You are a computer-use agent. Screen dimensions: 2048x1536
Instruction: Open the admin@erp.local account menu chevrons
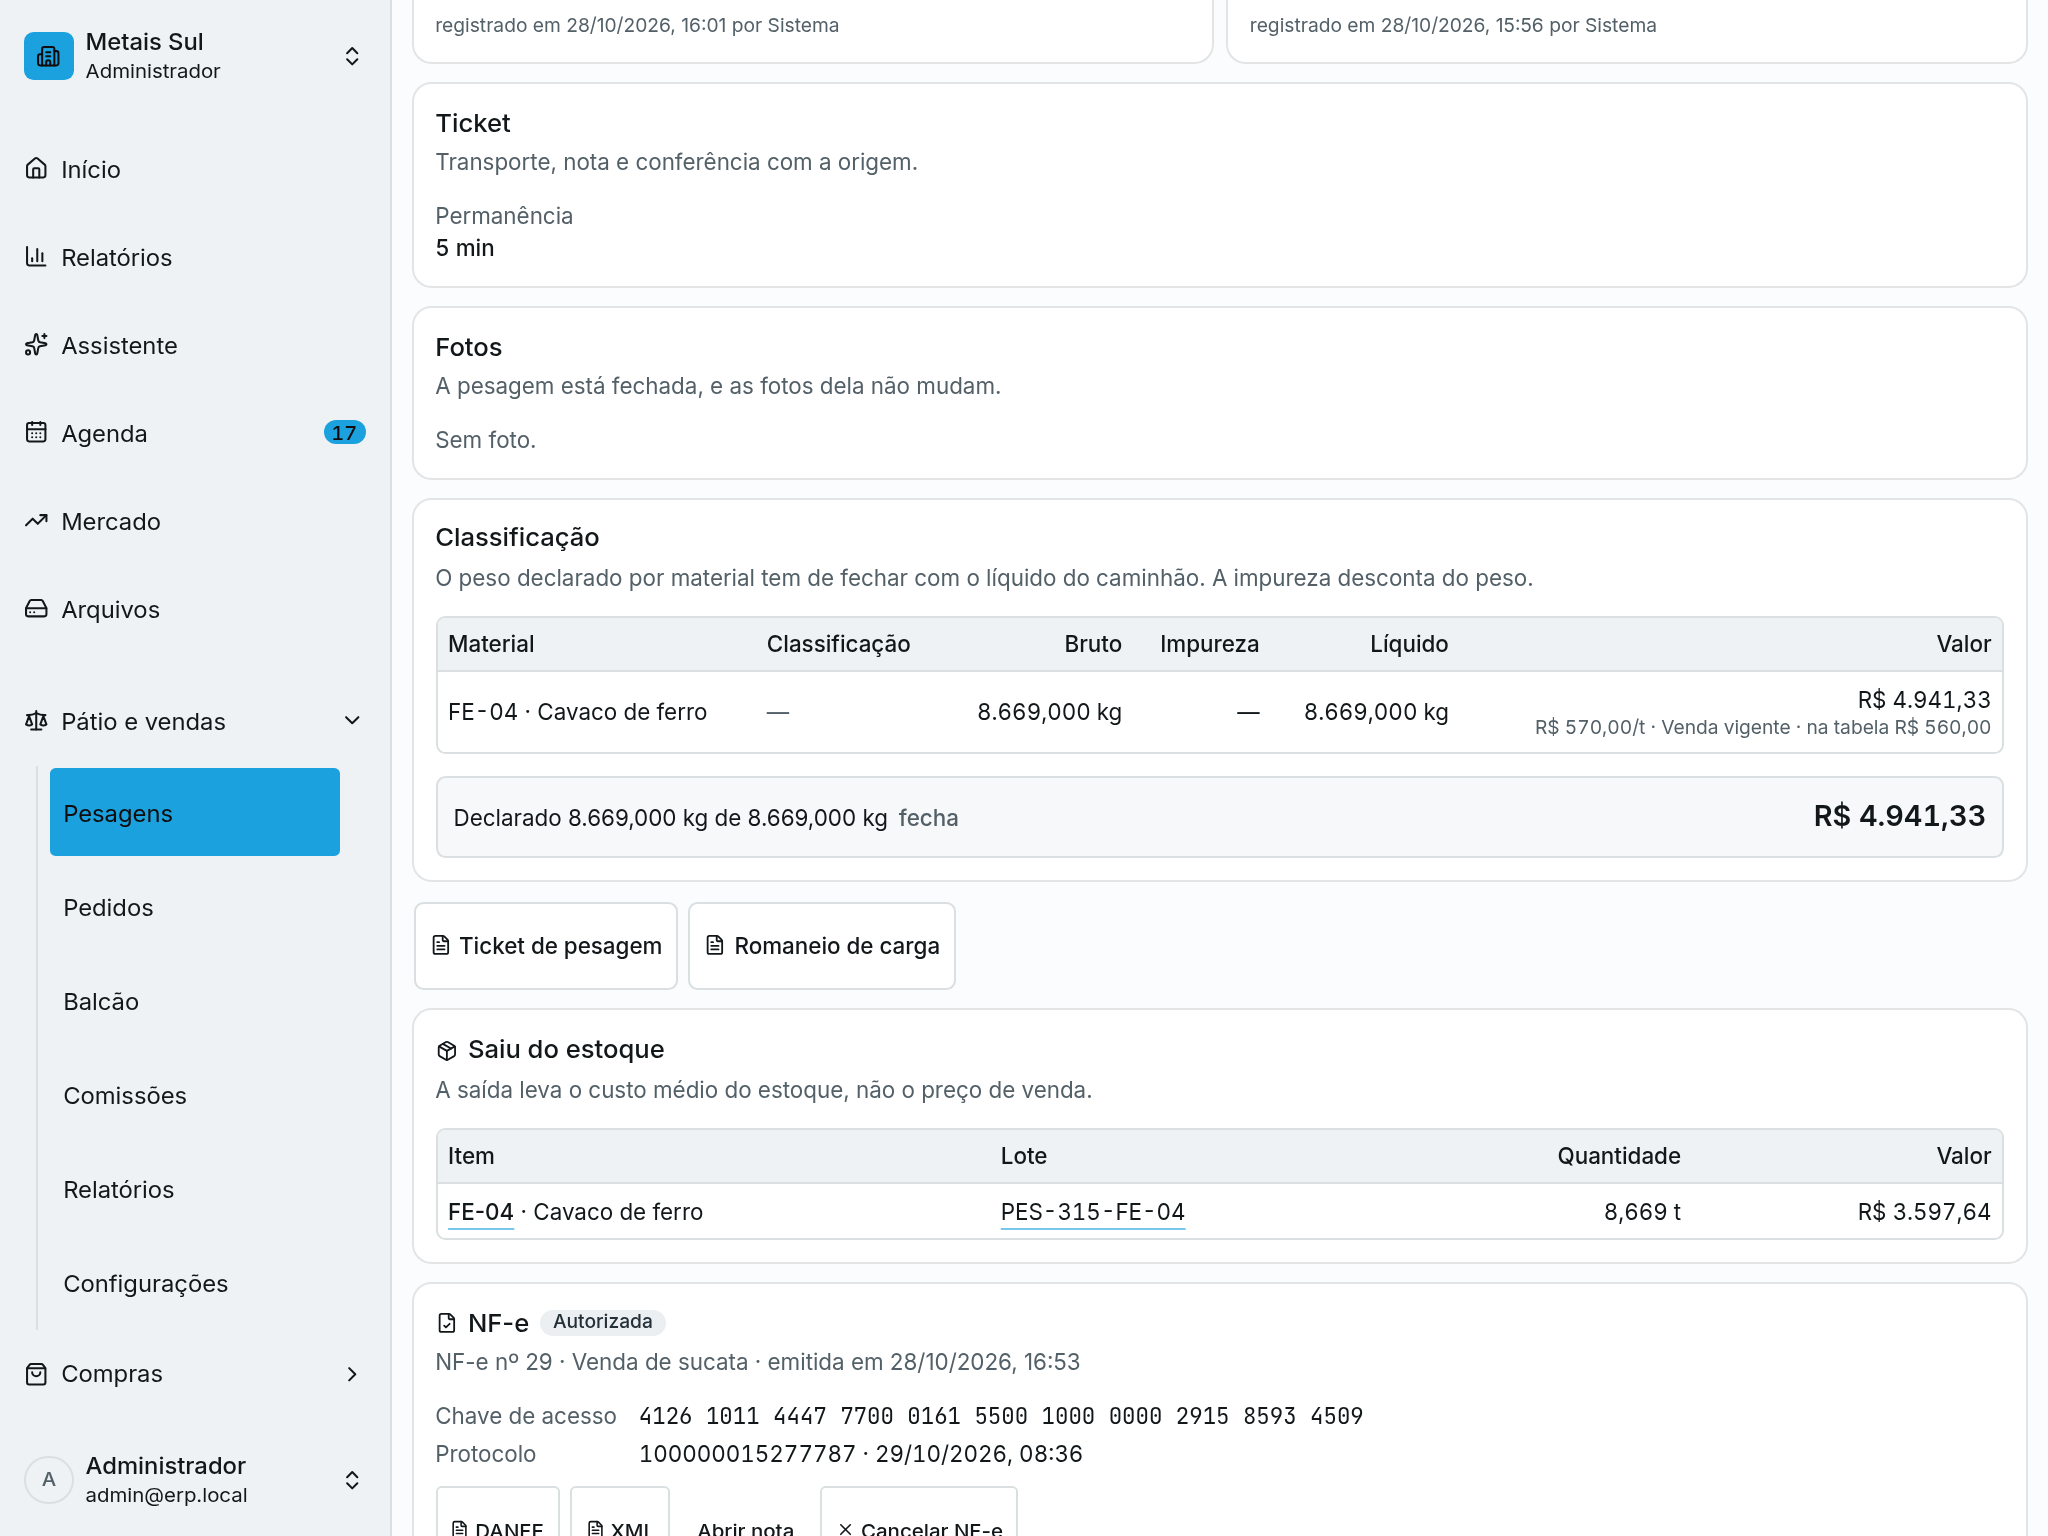point(352,1480)
